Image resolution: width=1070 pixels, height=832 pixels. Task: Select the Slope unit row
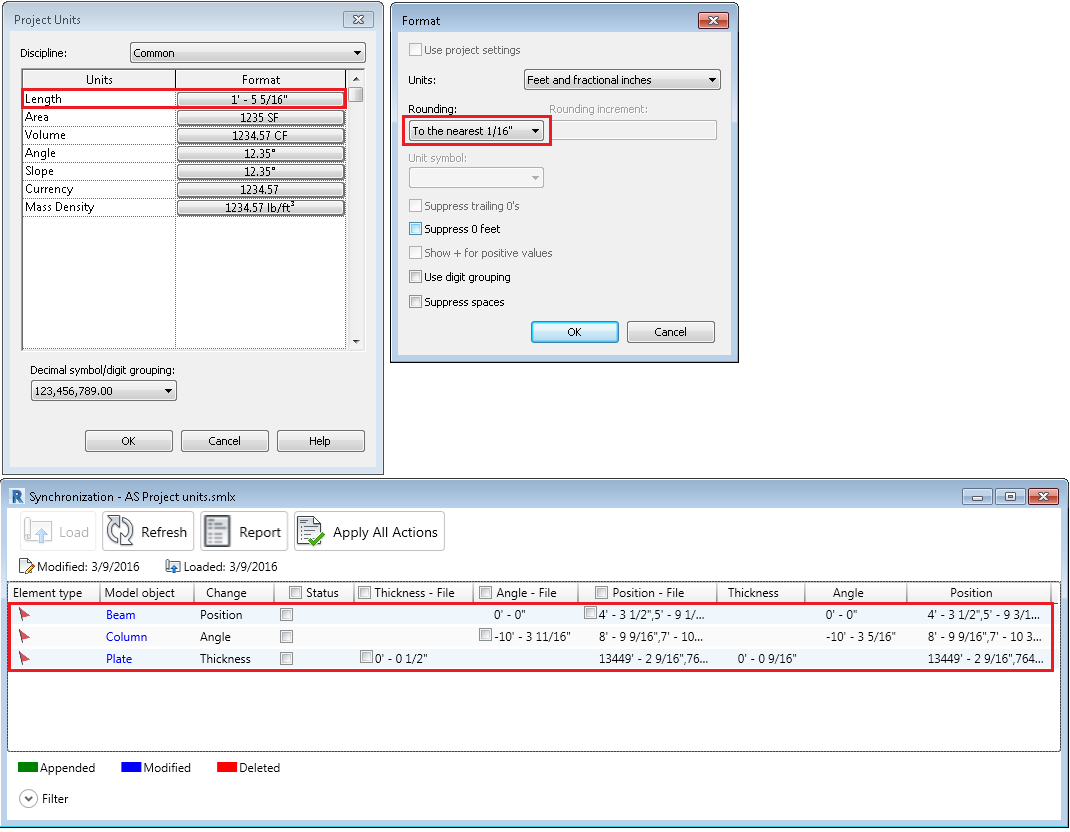[99, 171]
